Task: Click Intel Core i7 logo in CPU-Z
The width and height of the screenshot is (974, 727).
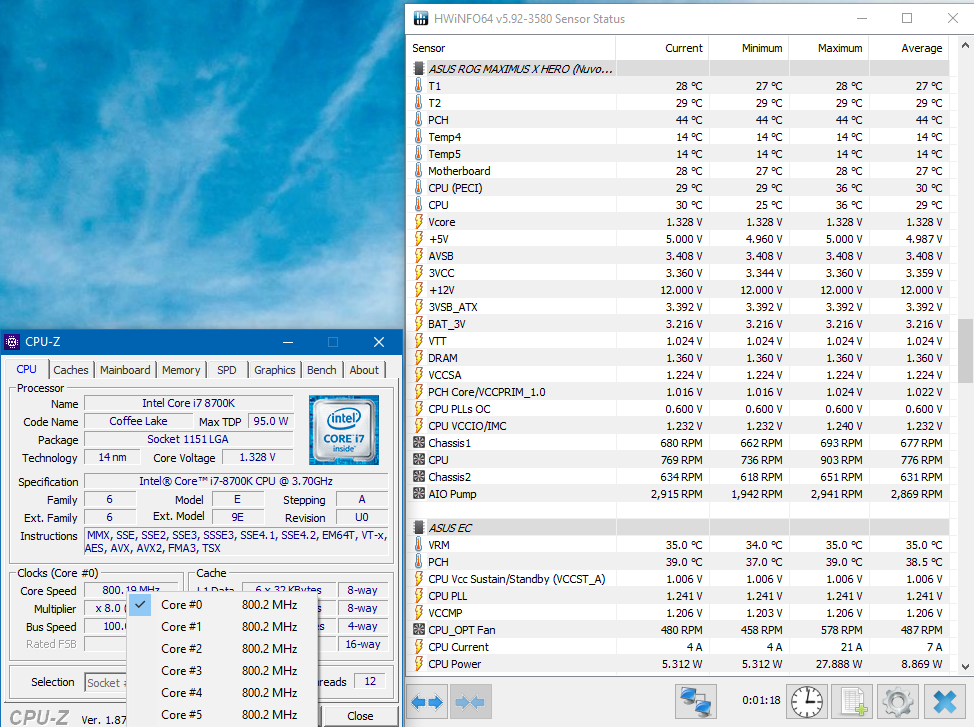Action: click(344, 430)
